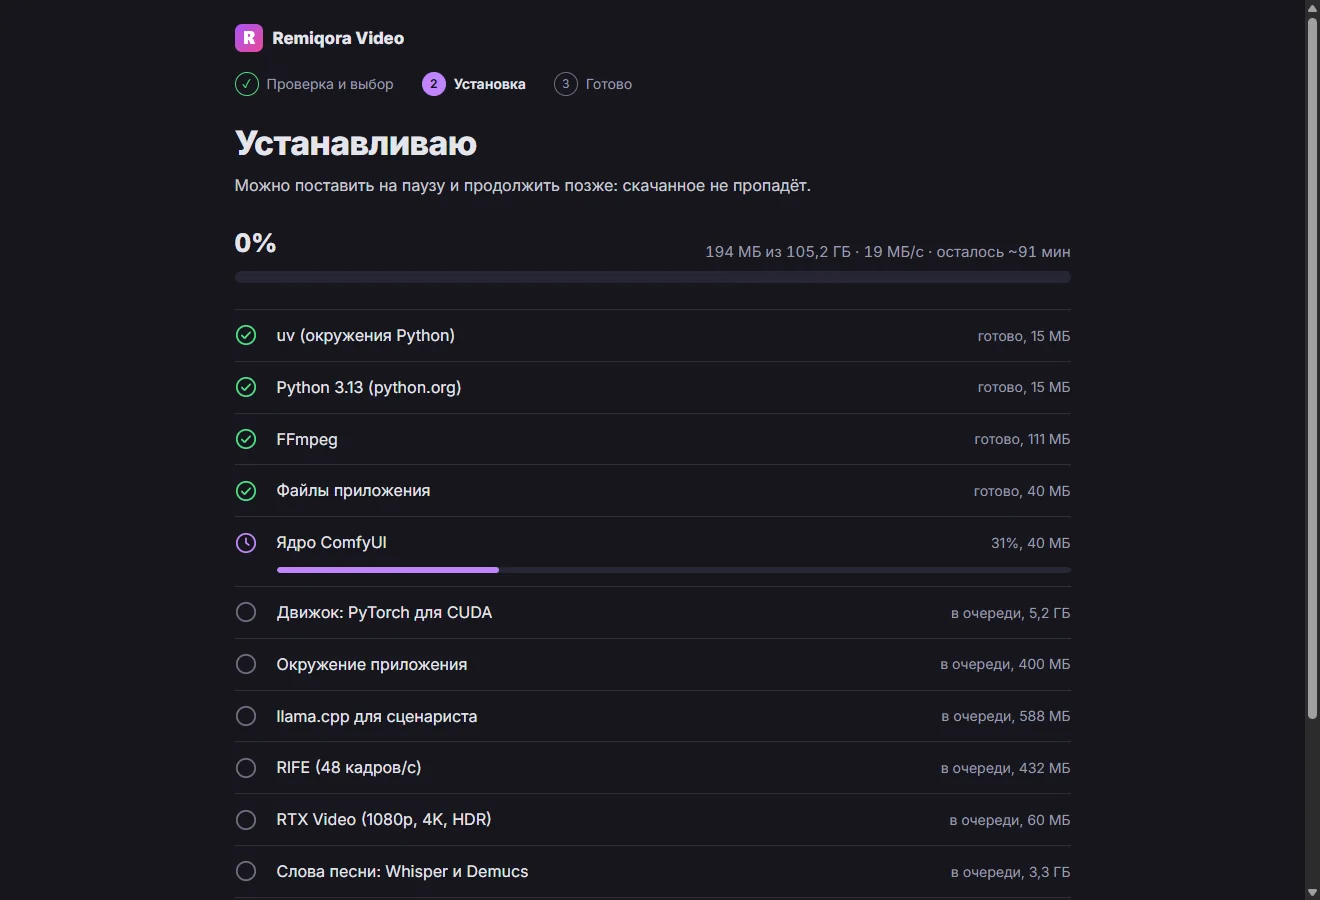
Task: Click the step one completed check icon
Action: [246, 84]
